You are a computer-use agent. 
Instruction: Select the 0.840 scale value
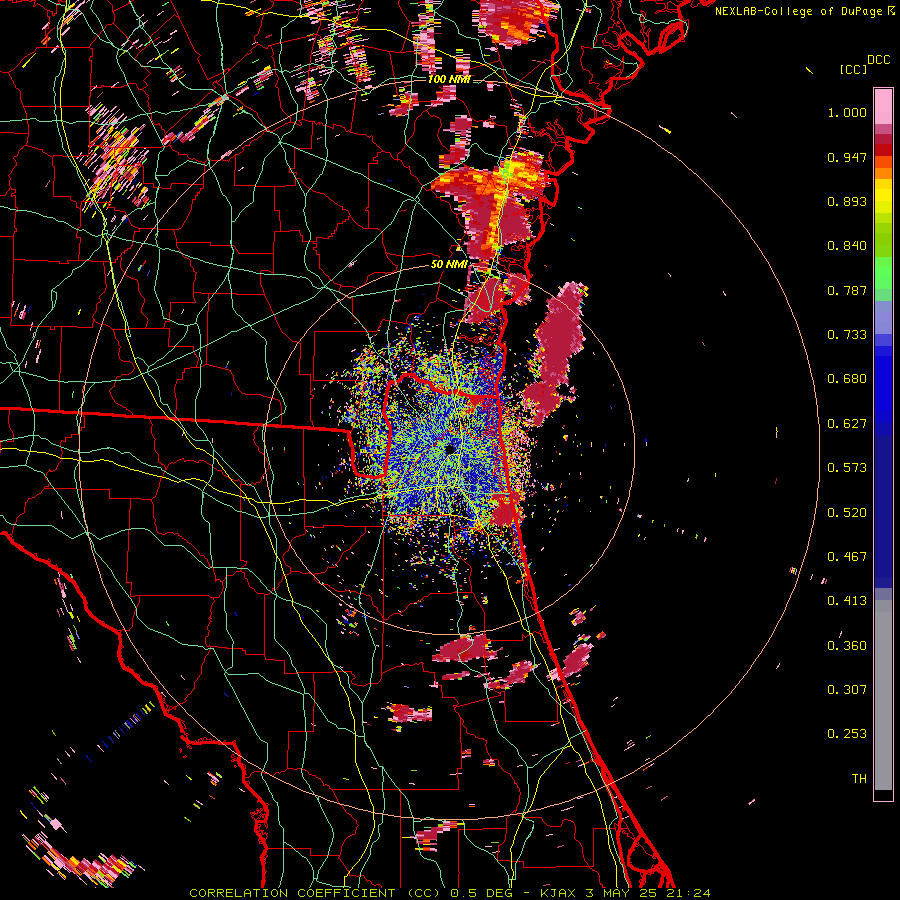tap(847, 246)
